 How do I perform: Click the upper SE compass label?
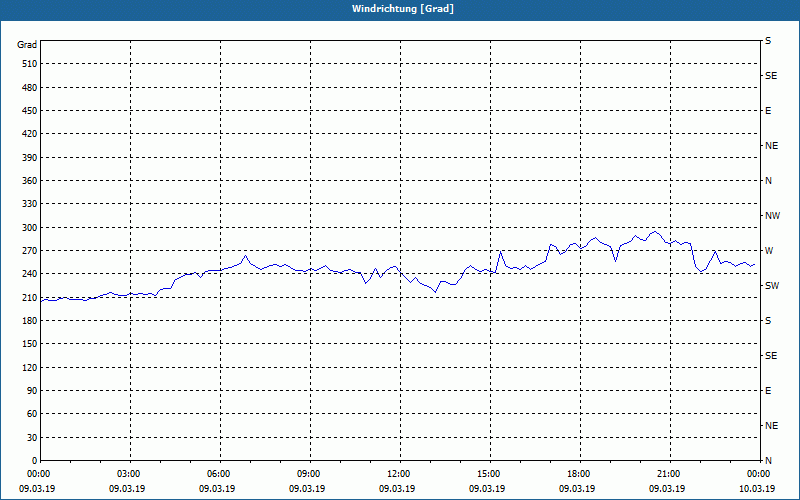pos(771,76)
